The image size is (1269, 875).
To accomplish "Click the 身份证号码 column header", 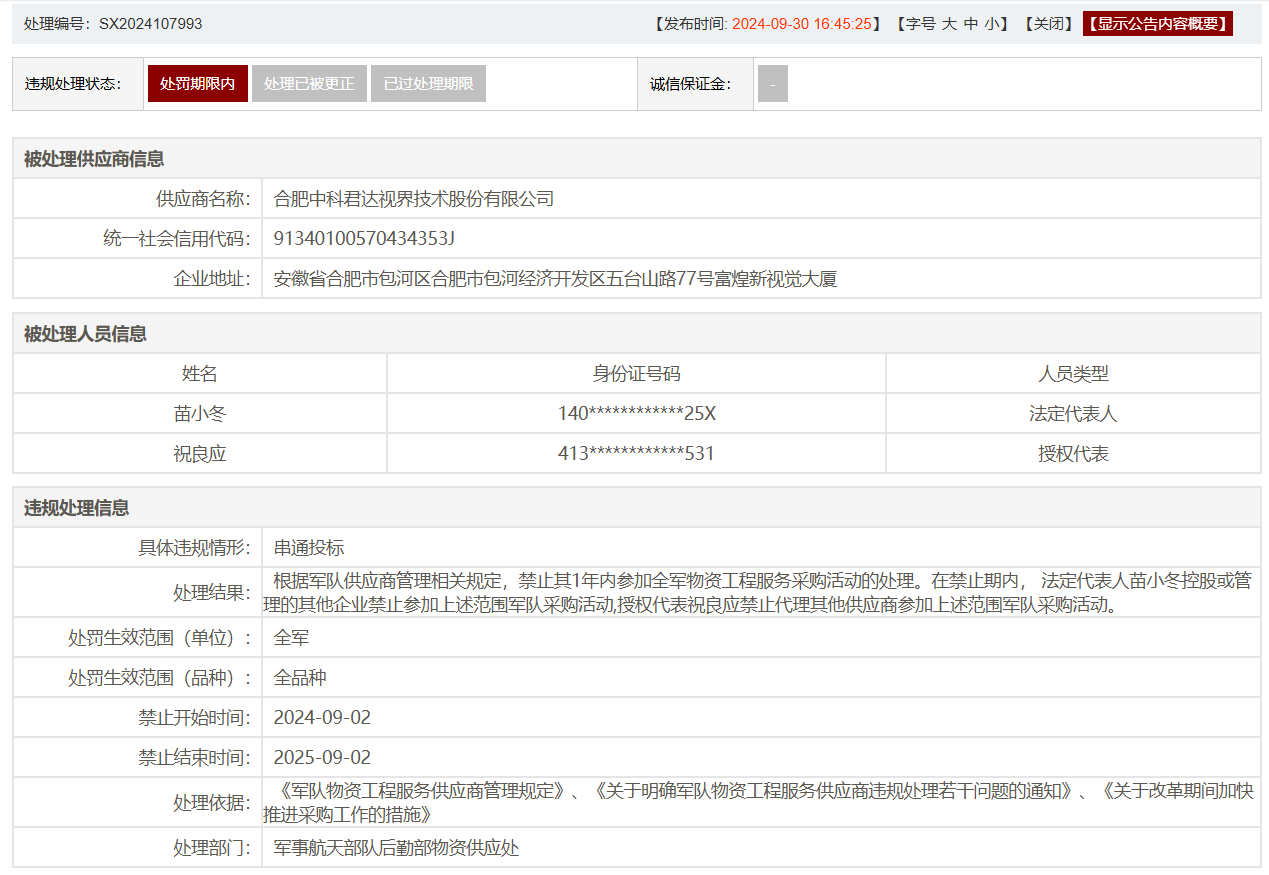I will (636, 374).
